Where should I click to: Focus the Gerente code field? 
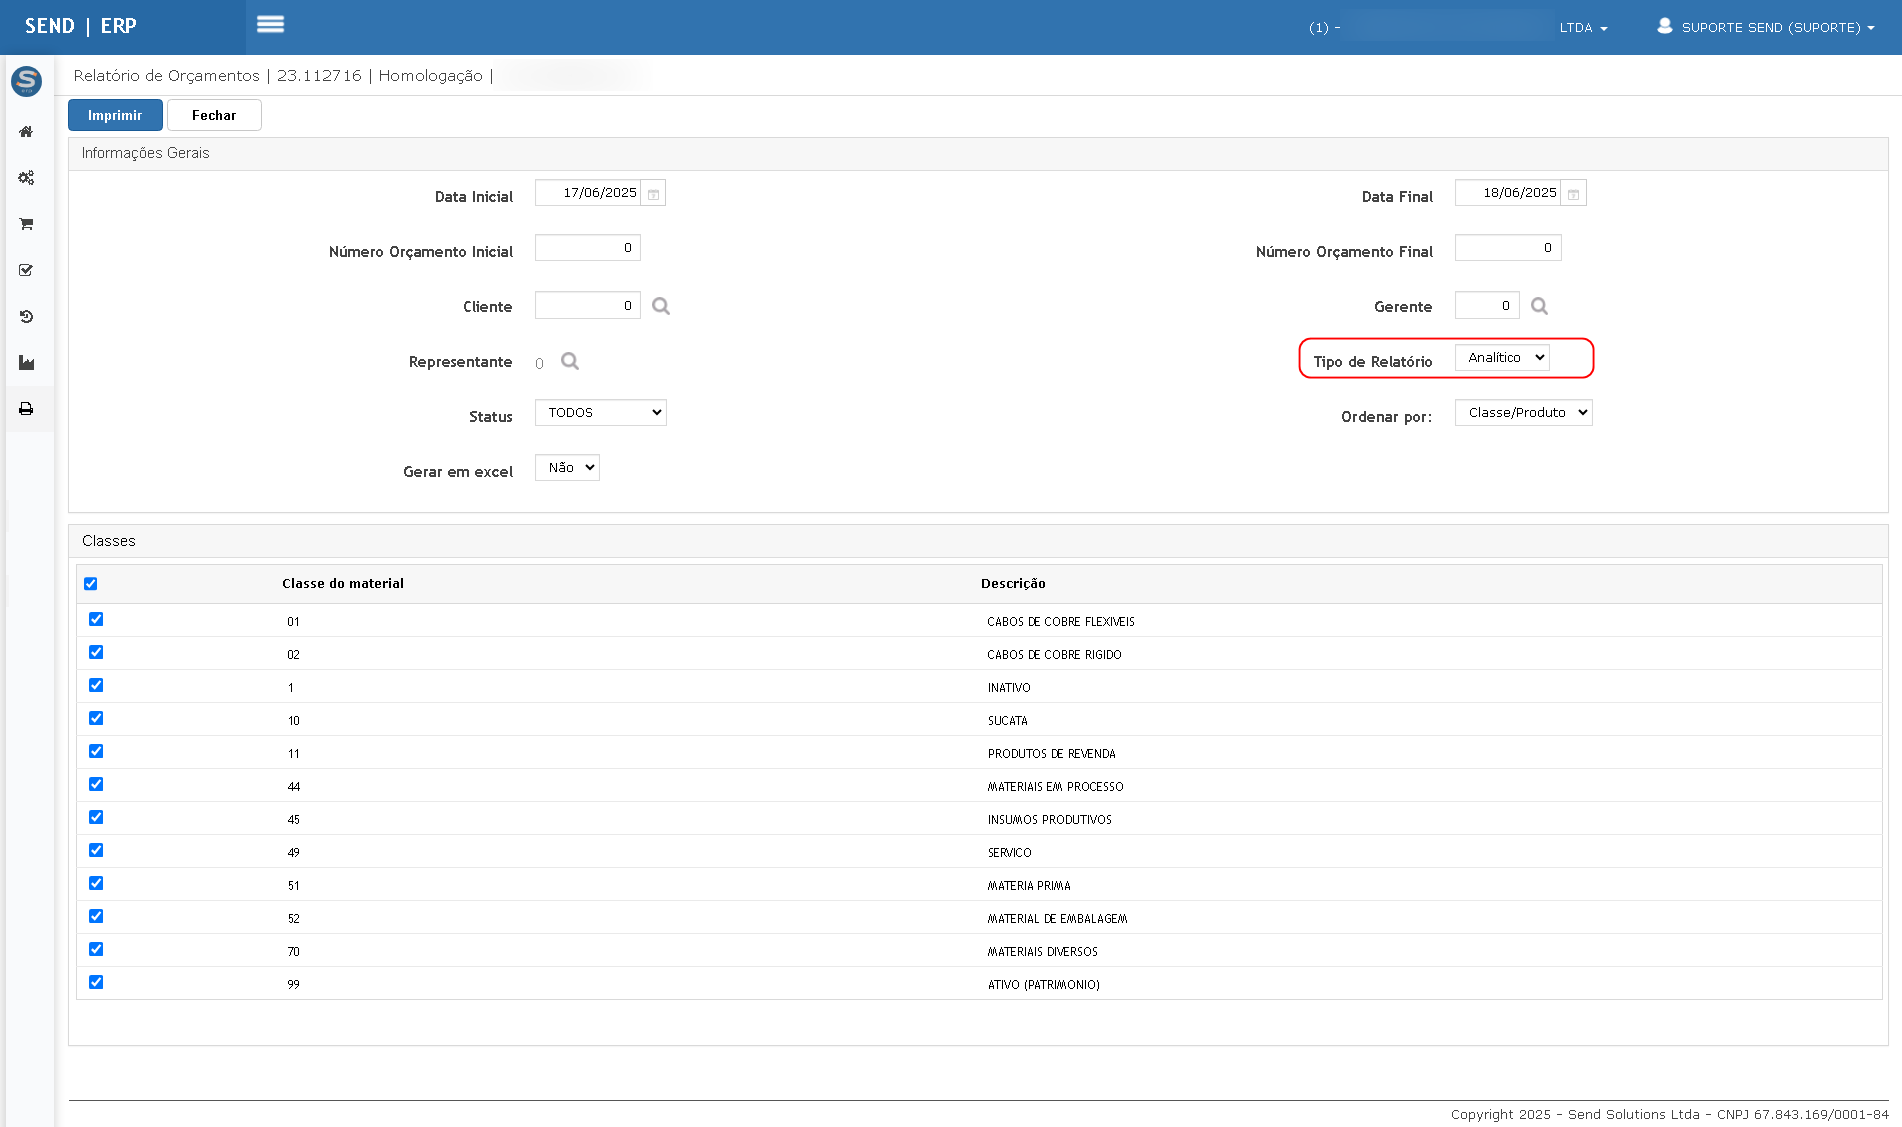coord(1487,306)
